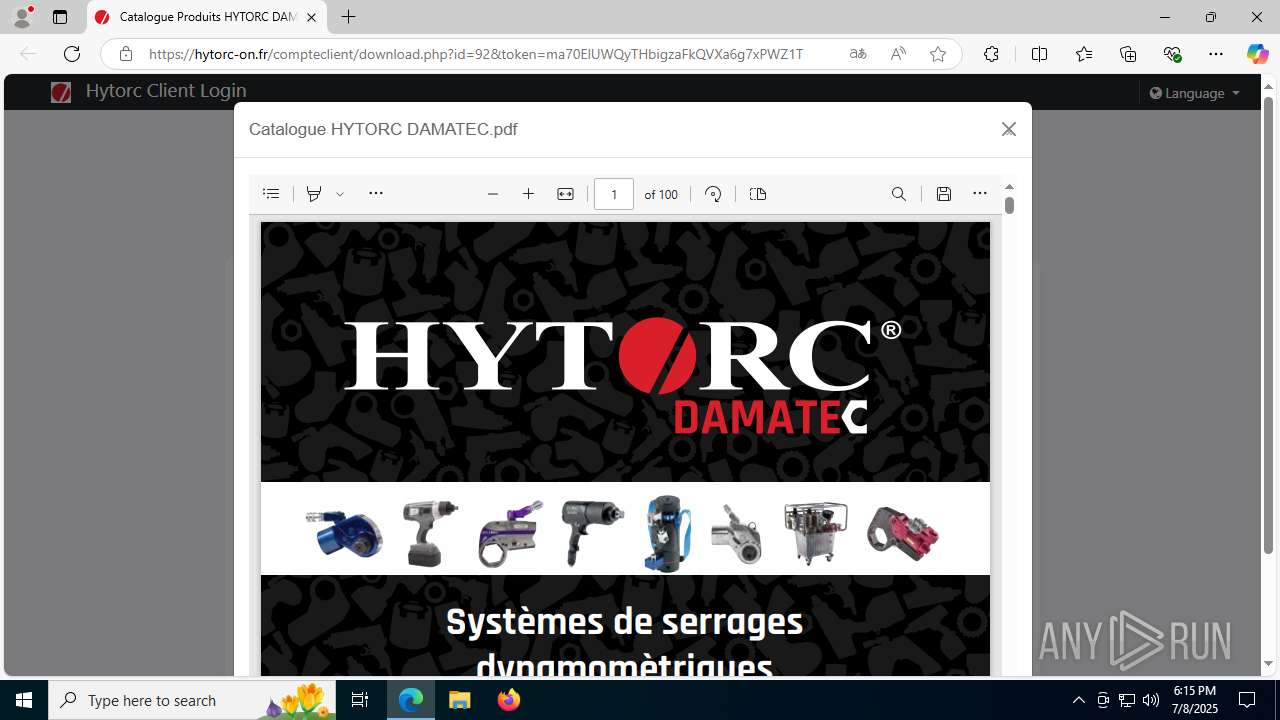Click the Hytorc Client Login title link
This screenshot has width=1280, height=720.
166,91
